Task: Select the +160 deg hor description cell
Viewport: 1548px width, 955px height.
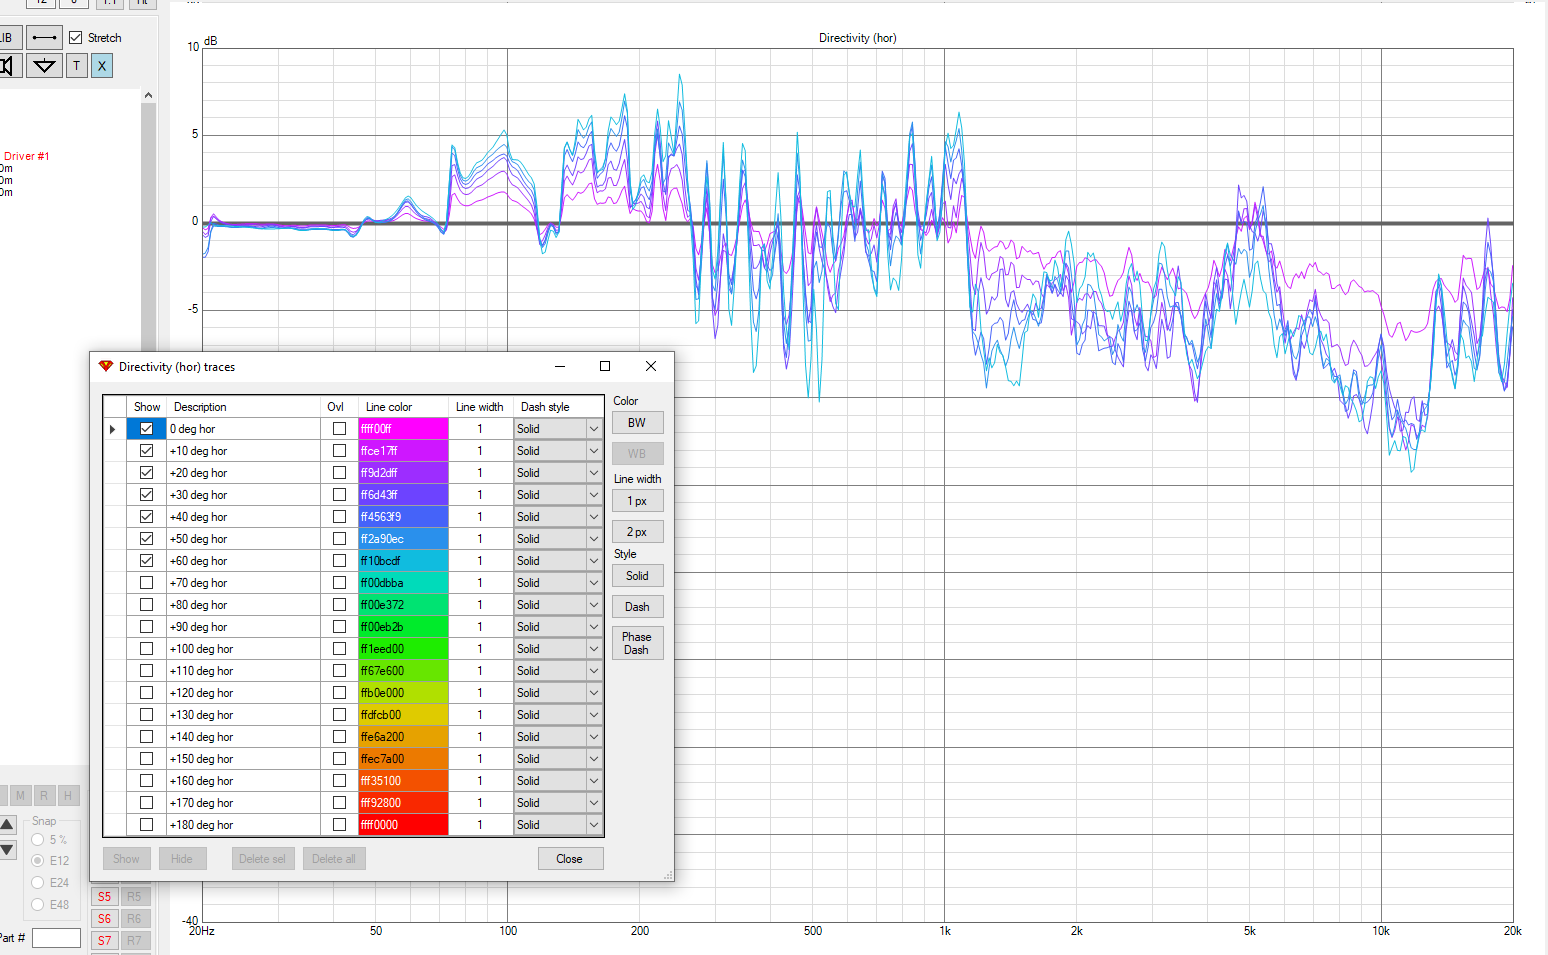Action: tap(243, 781)
